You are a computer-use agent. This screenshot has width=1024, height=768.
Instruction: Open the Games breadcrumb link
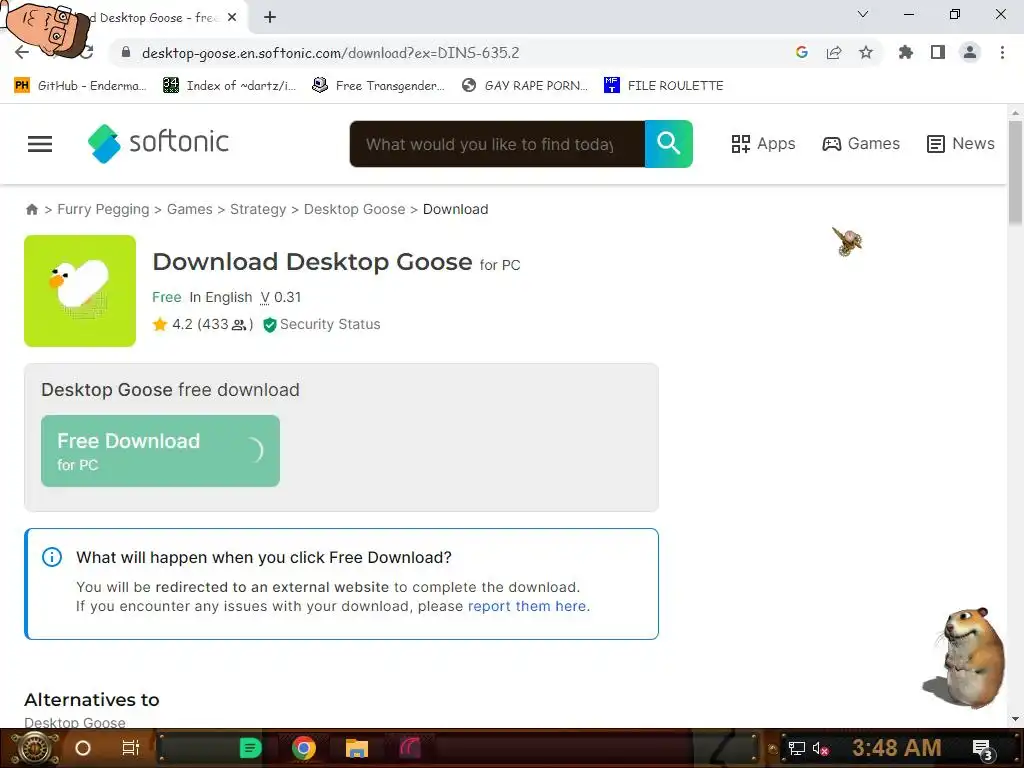tap(189, 209)
